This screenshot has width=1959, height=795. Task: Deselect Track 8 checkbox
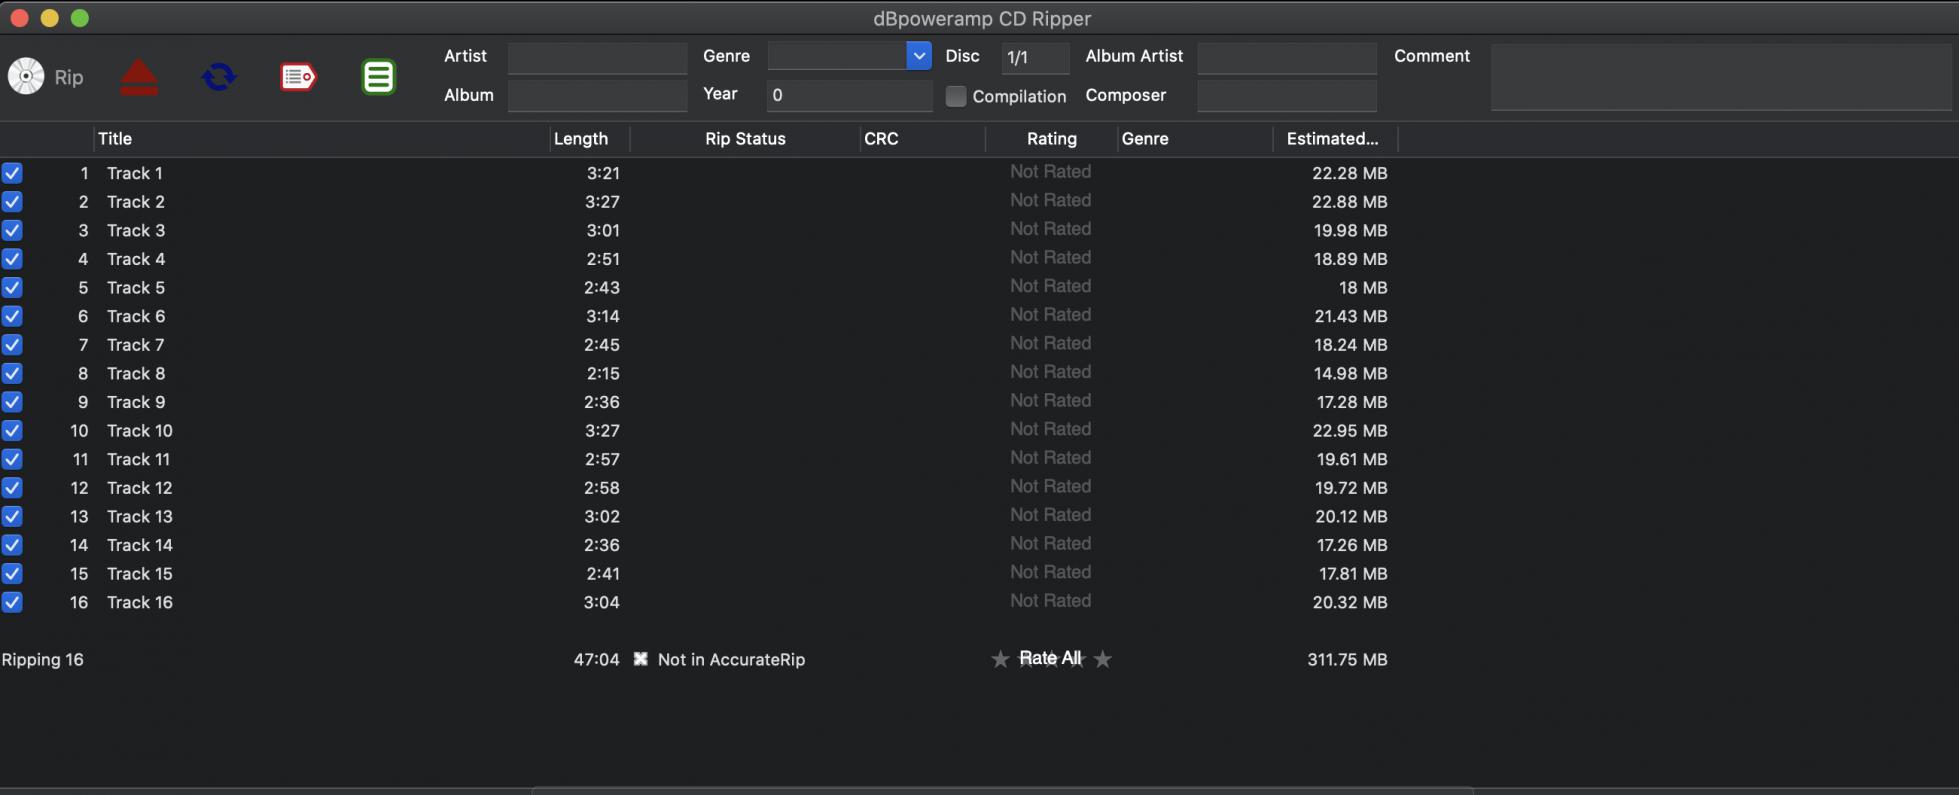pyautogui.click(x=12, y=373)
